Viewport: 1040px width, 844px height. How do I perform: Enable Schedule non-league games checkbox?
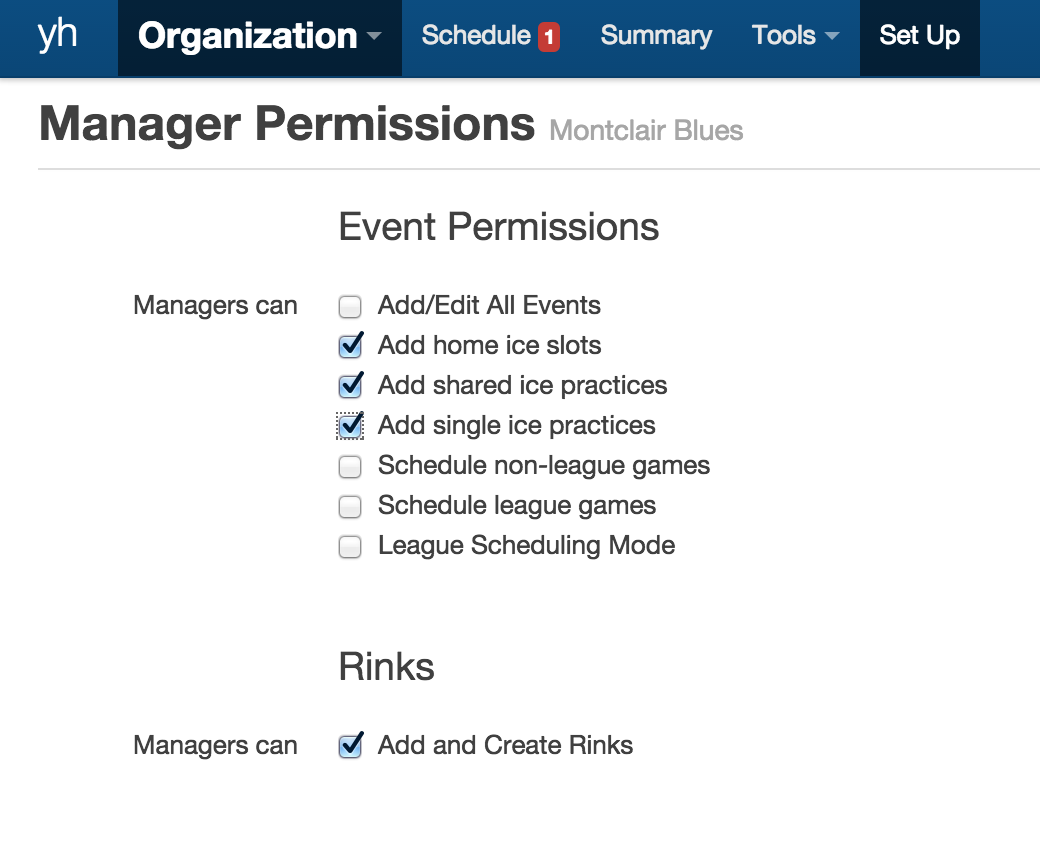[x=350, y=466]
